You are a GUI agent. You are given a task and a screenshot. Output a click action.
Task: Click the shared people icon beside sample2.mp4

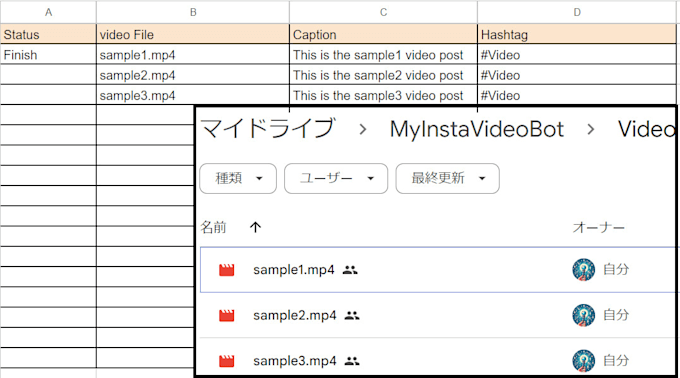352,316
